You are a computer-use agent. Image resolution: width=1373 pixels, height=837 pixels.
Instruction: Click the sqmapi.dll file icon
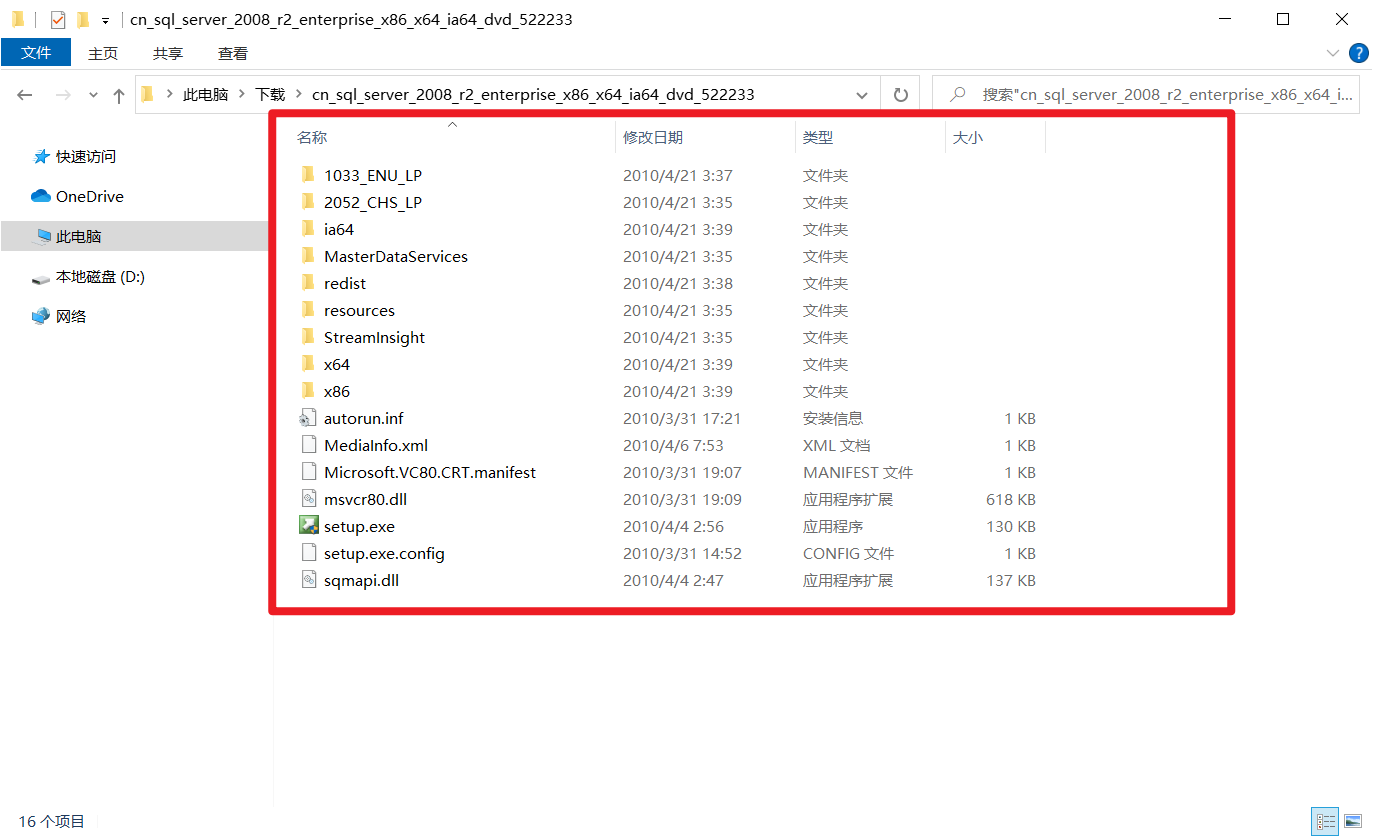[x=308, y=580]
